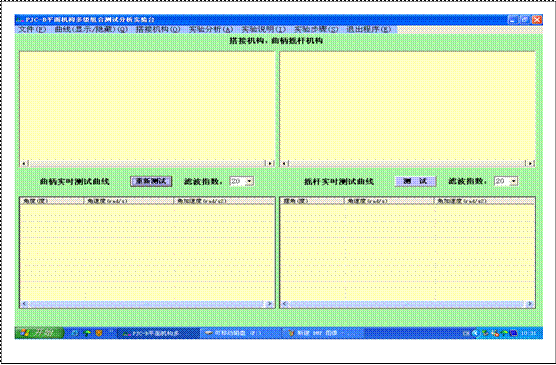Open the 曲线(显示/隐藏) menu
The height and width of the screenshot is (365, 556).
click(91, 29)
